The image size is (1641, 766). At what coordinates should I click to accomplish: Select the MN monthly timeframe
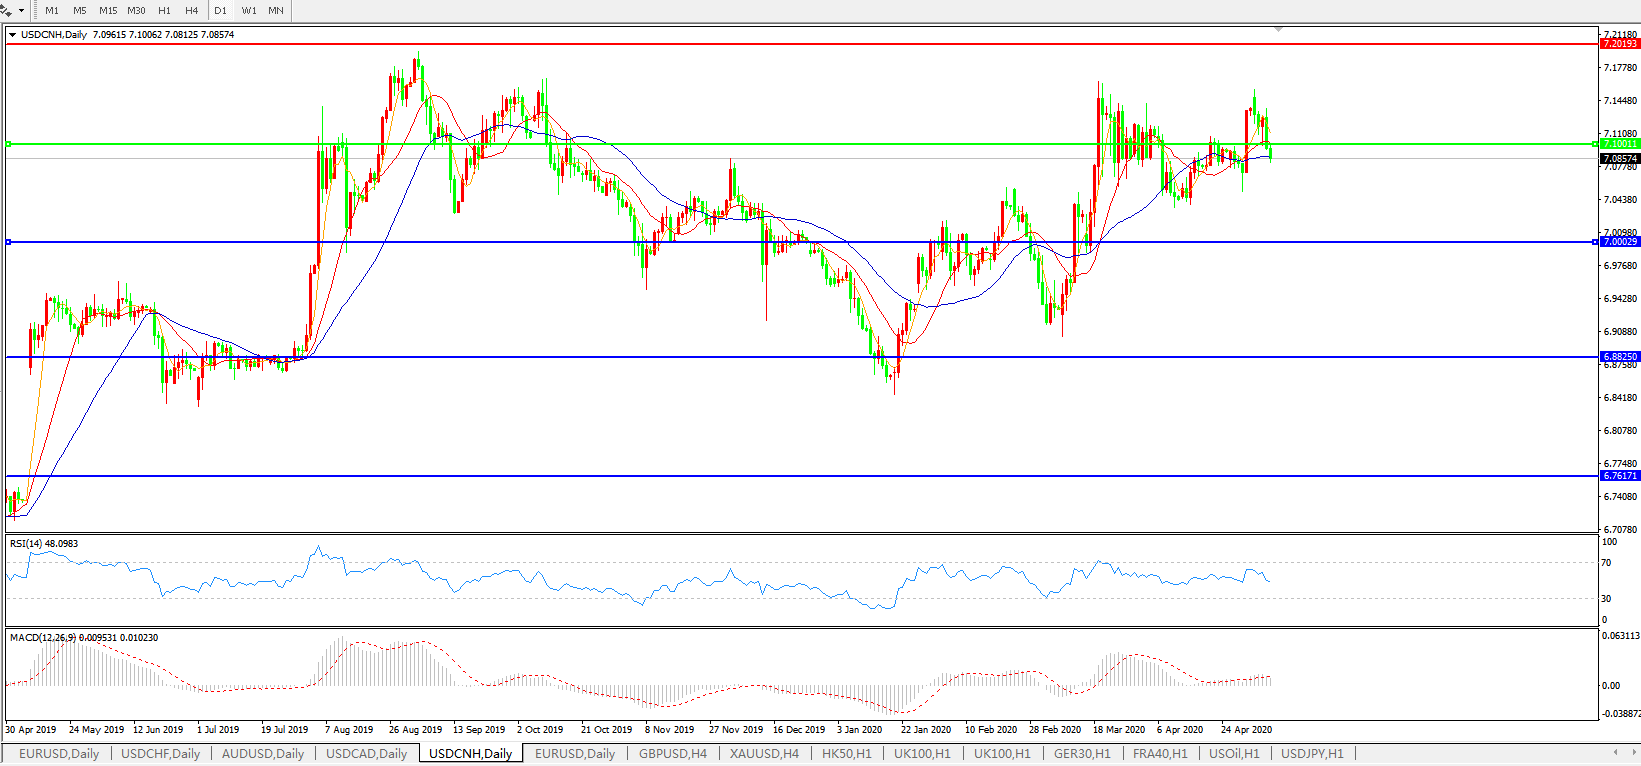point(276,10)
